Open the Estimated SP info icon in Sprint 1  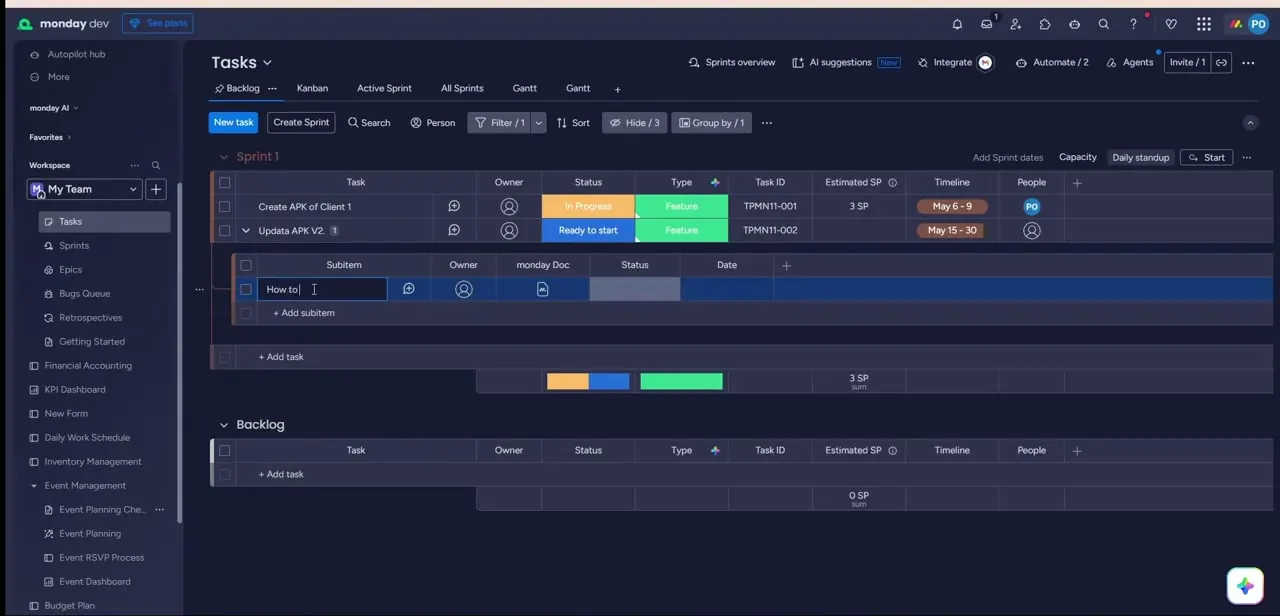point(893,183)
